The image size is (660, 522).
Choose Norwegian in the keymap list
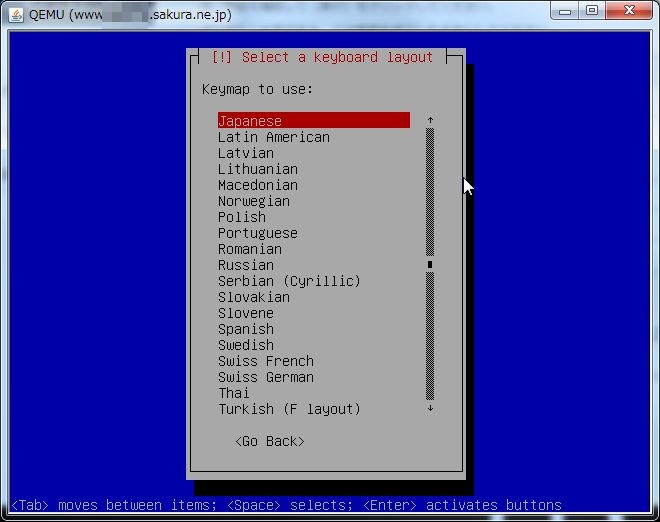[x=254, y=201]
